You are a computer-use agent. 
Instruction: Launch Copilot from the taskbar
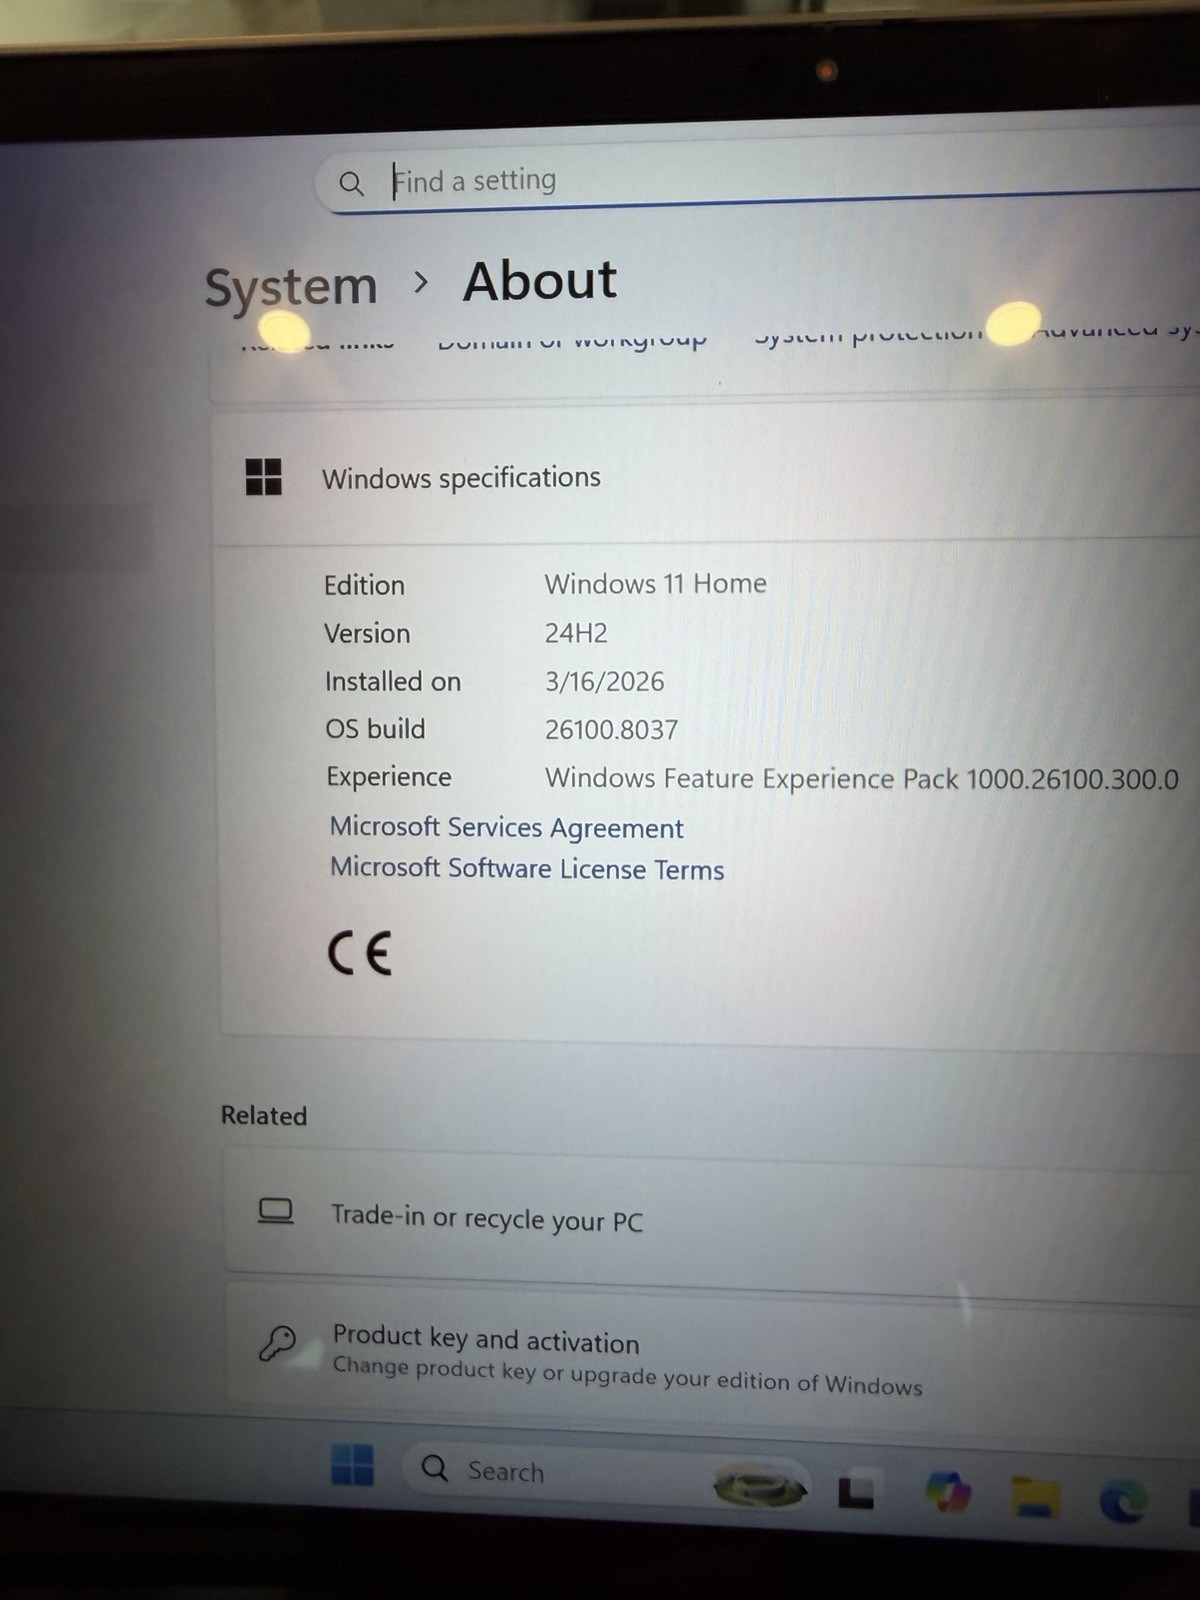pos(948,1494)
